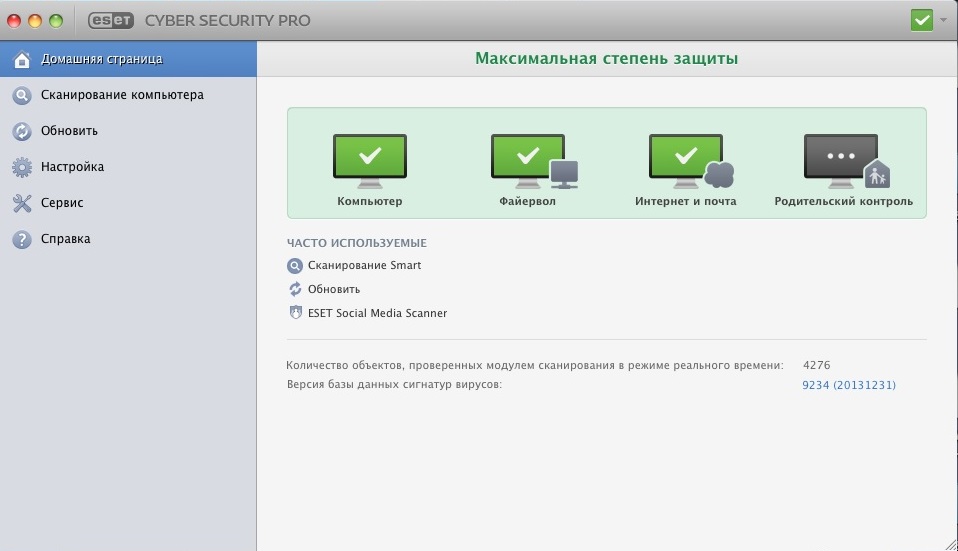
Task: Click the Максимальная степень защиты heading
Action: click(607, 59)
